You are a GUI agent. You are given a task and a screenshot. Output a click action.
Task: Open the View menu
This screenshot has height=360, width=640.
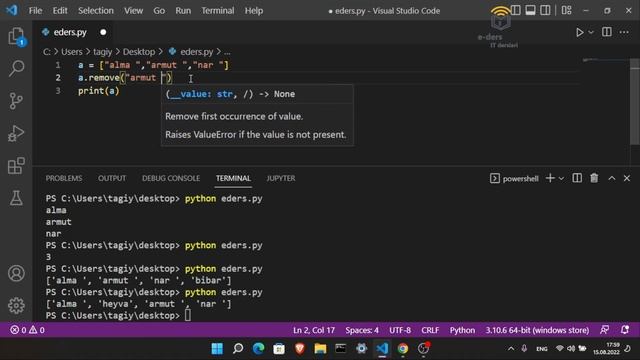coord(133,11)
